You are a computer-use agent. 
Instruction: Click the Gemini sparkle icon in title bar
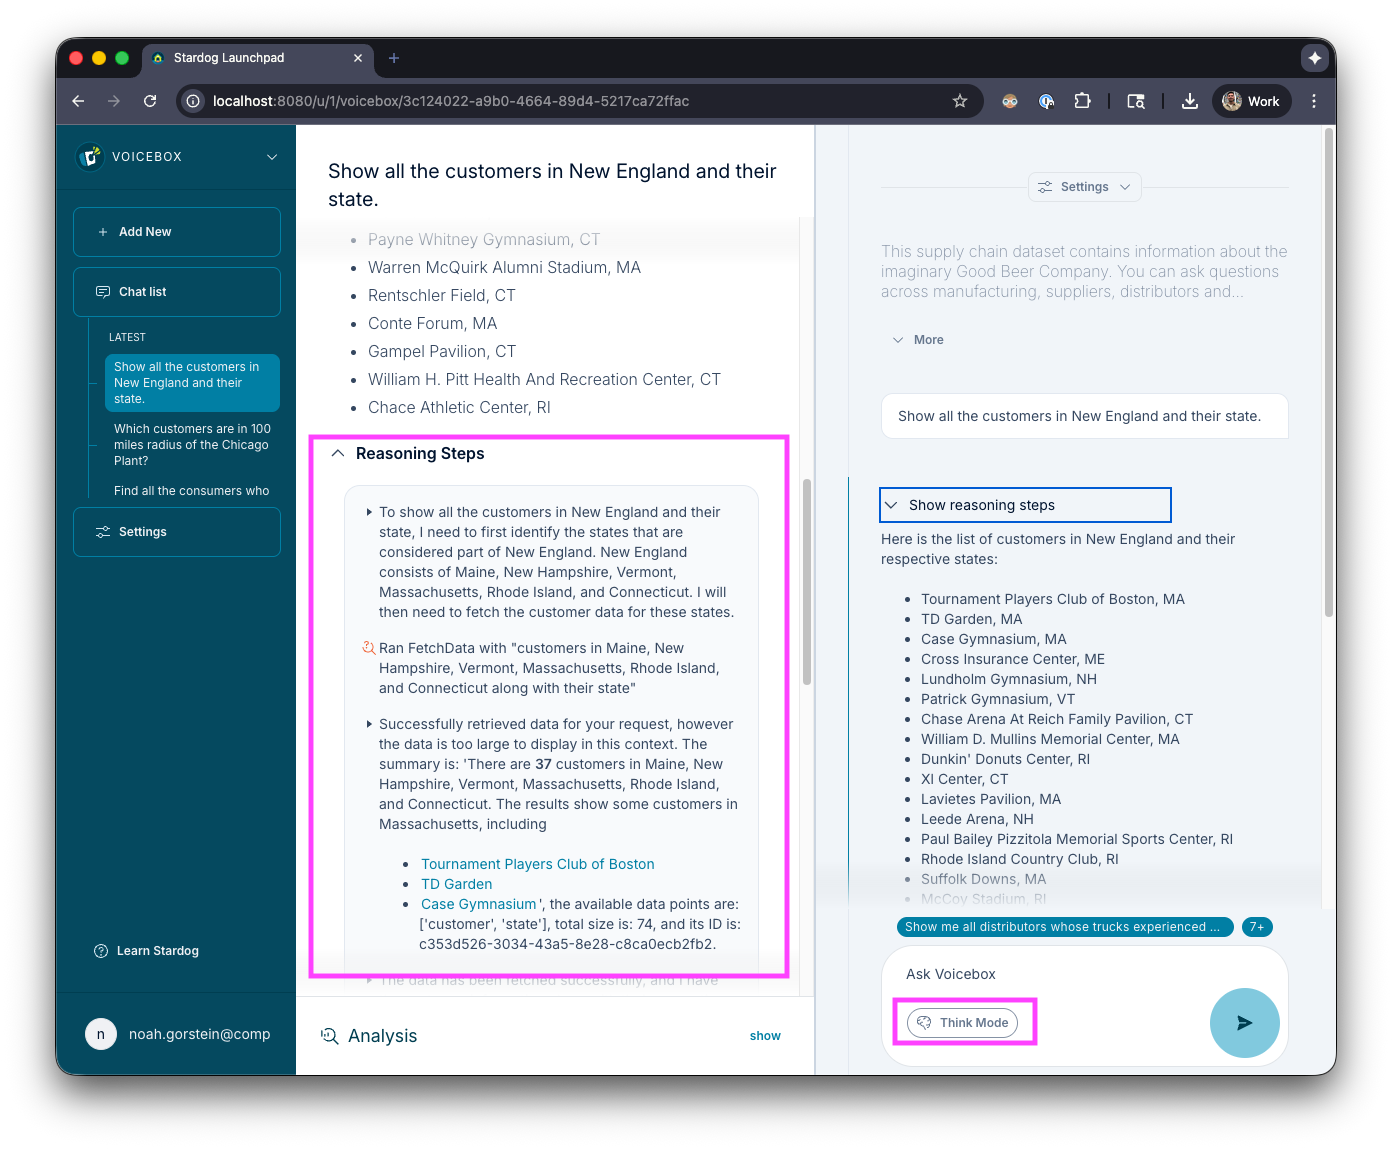click(x=1315, y=58)
